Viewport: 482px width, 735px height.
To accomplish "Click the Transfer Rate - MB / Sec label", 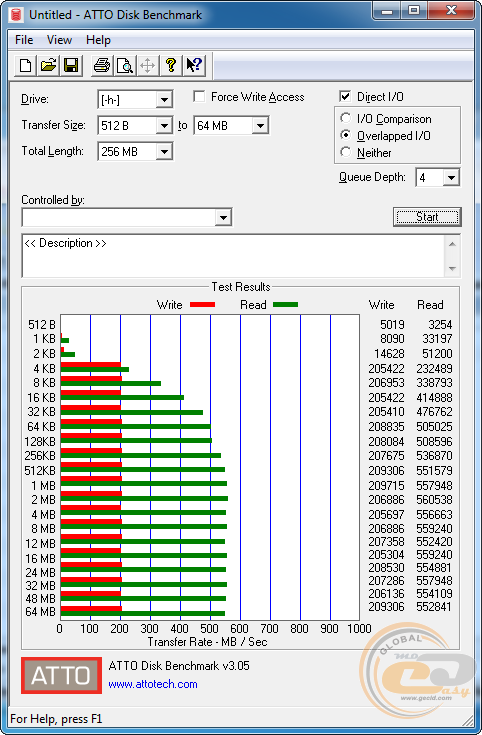I will (208, 642).
